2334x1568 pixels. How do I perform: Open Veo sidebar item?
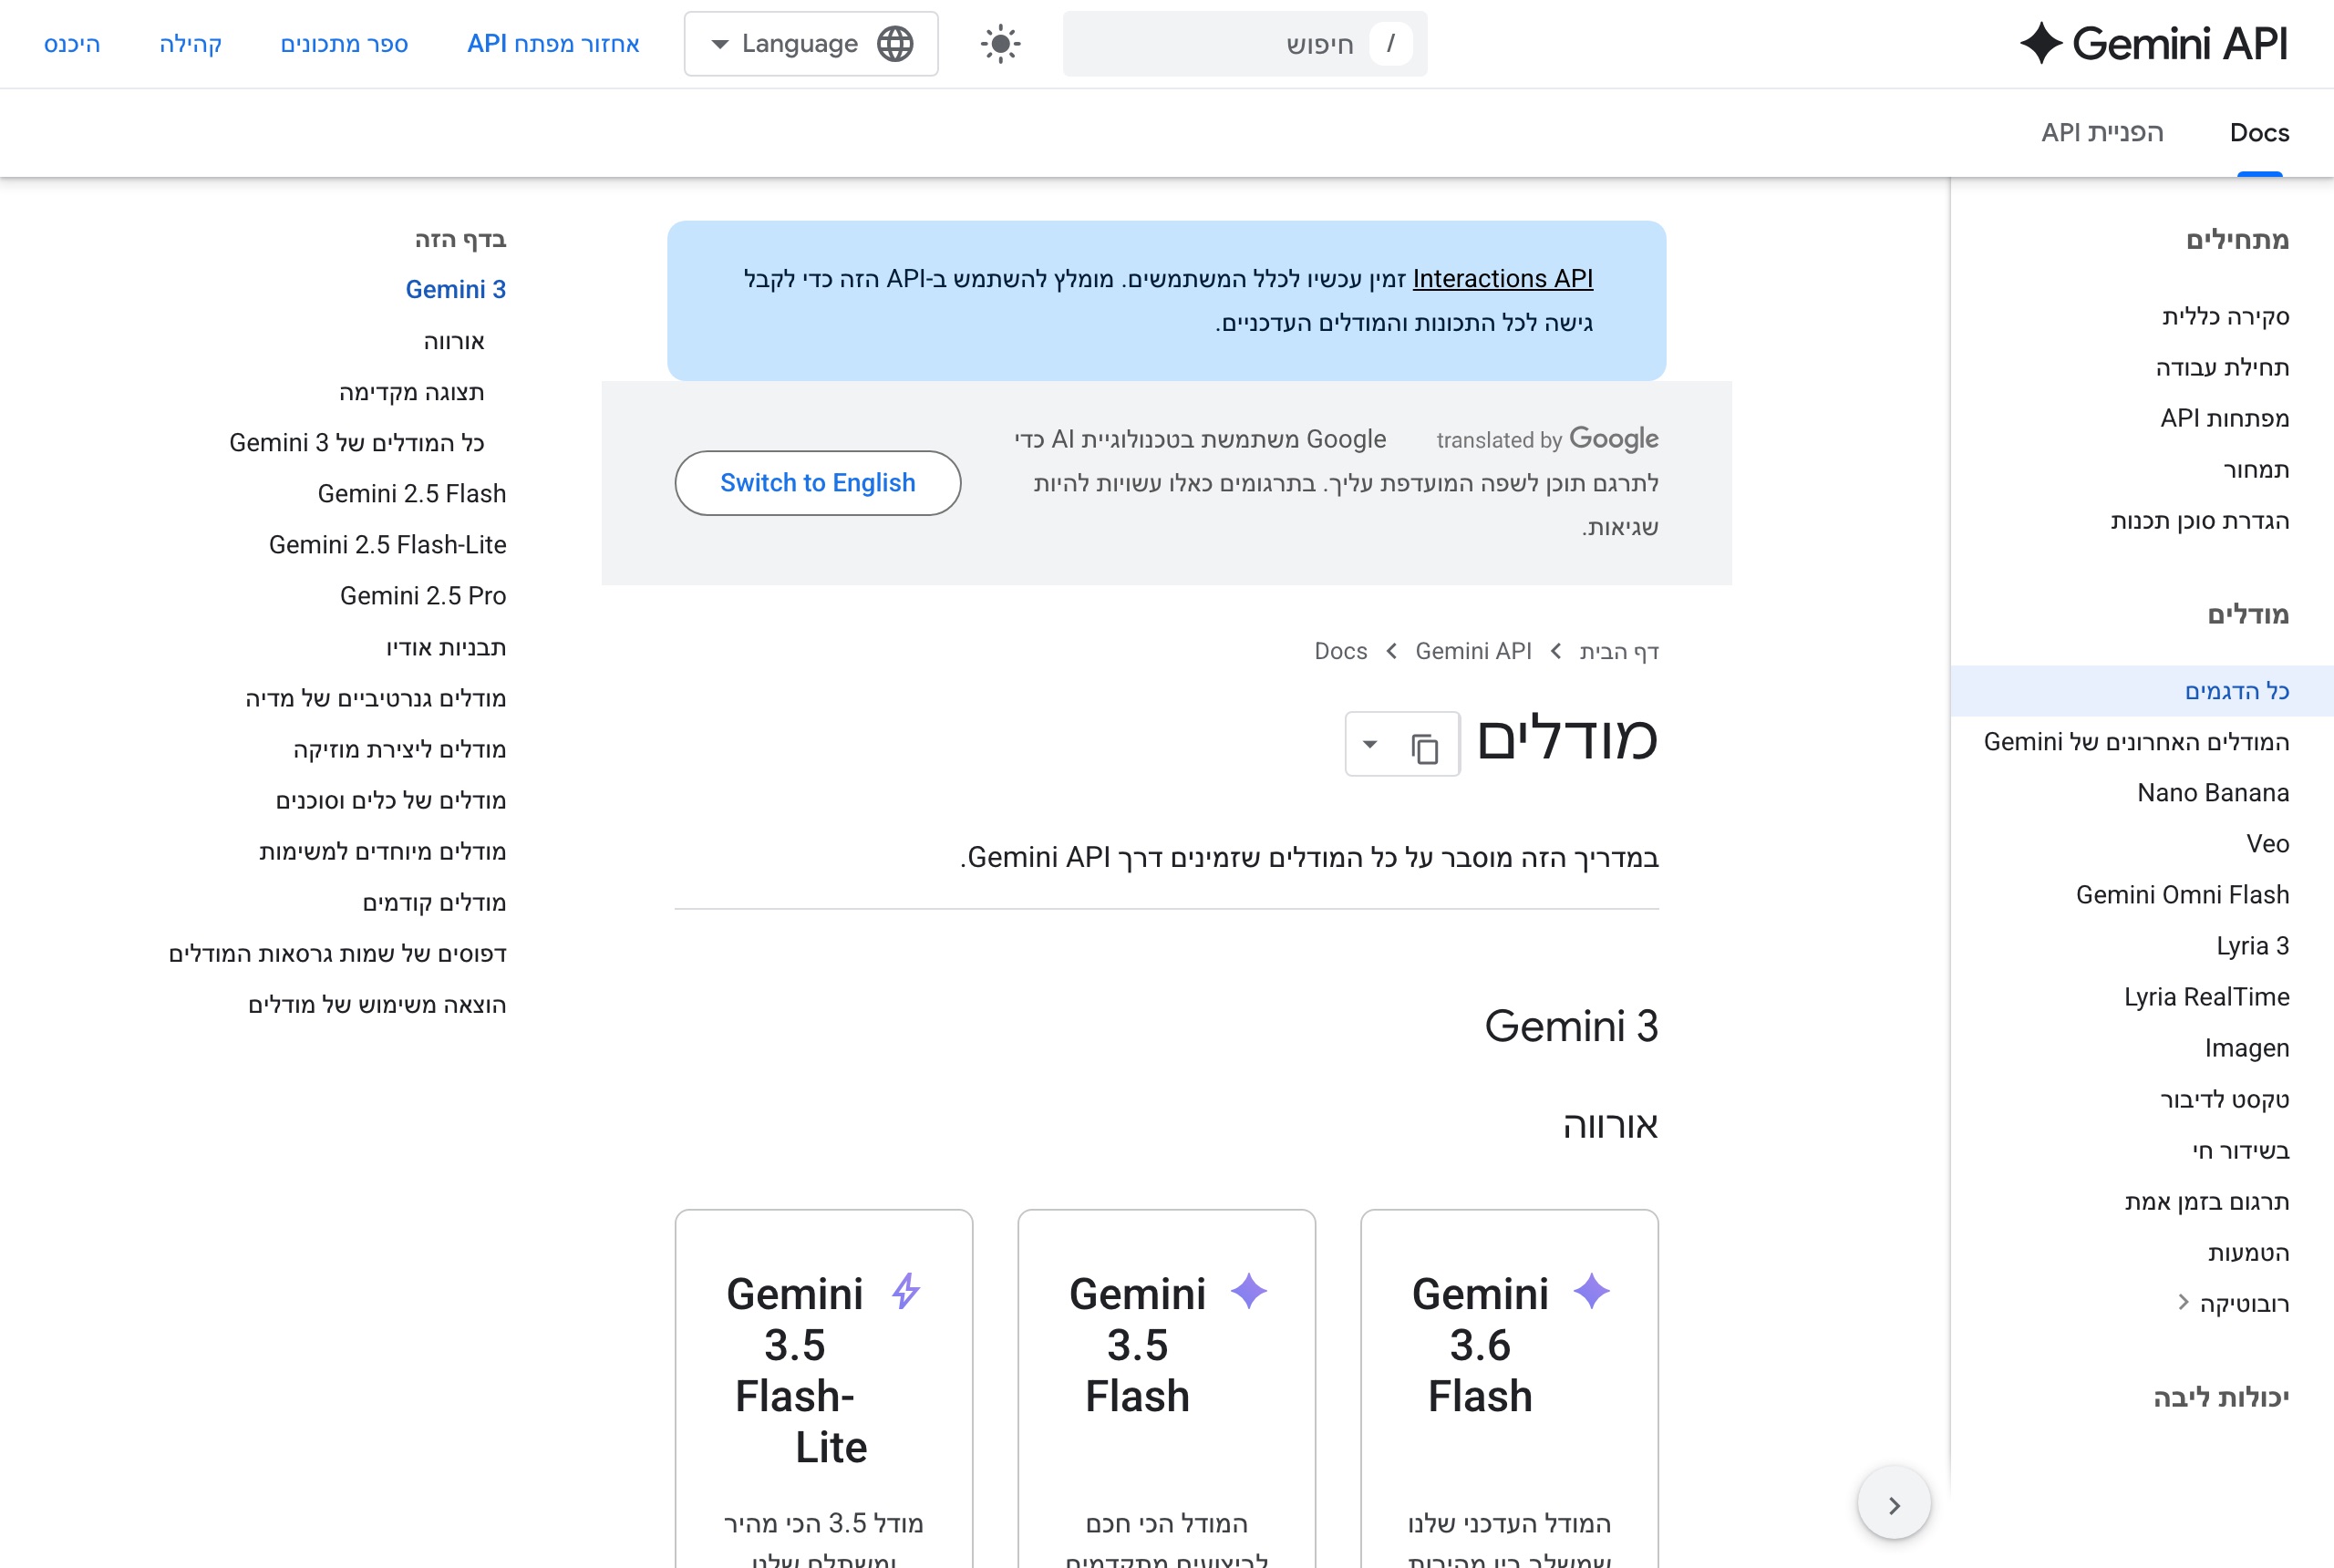(2267, 844)
